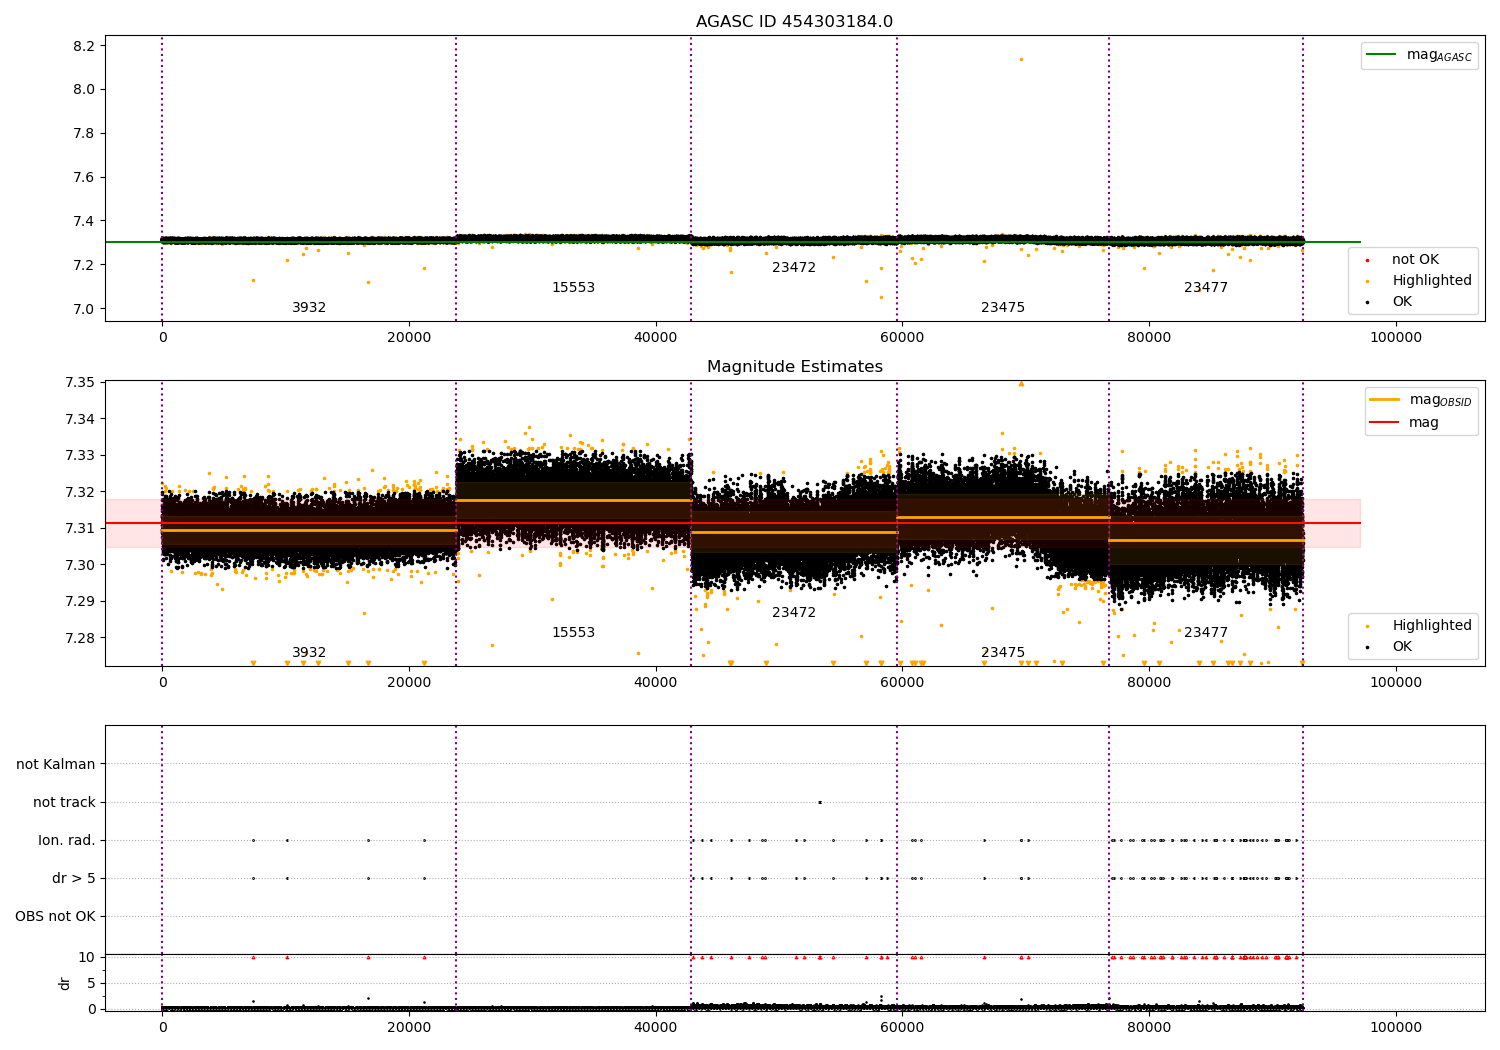This screenshot has width=1500, height=1050.
Task: Click the 'not OK' legend entry in top plot
Action: click(x=1415, y=259)
